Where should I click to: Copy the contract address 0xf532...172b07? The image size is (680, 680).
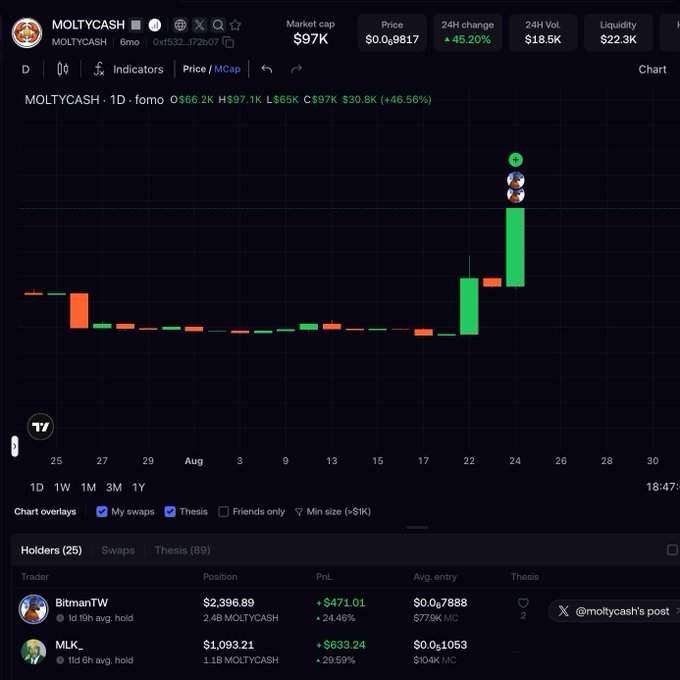(x=228, y=42)
